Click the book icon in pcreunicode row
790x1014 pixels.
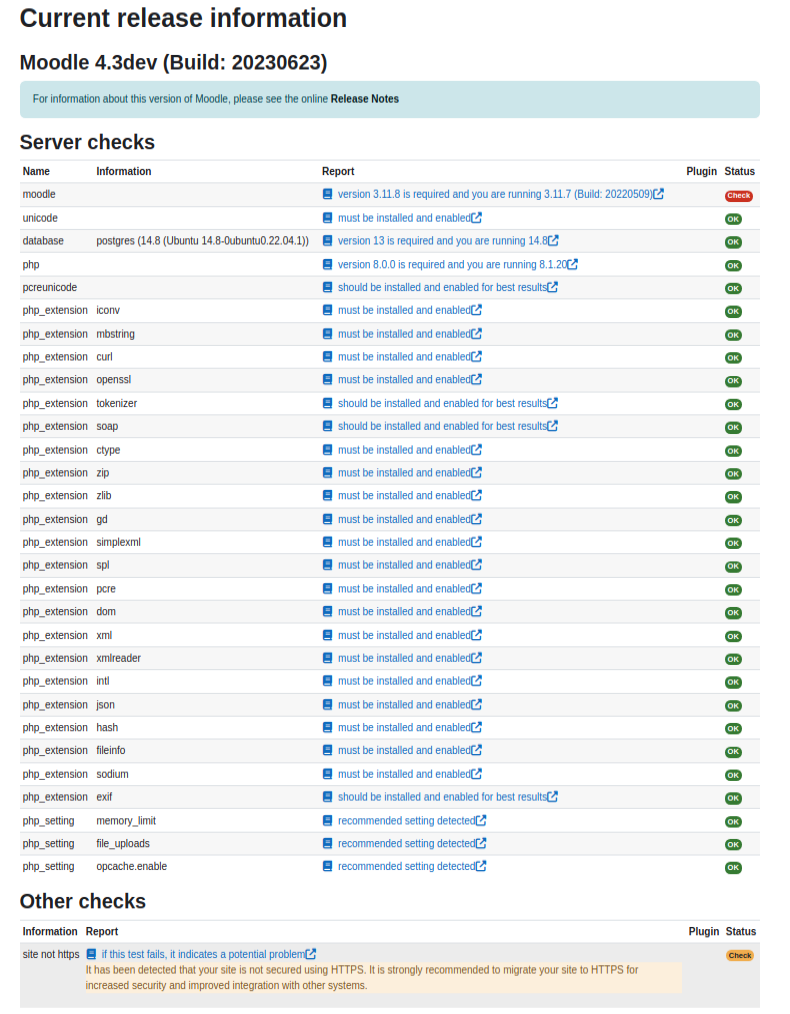pyautogui.click(x=328, y=287)
